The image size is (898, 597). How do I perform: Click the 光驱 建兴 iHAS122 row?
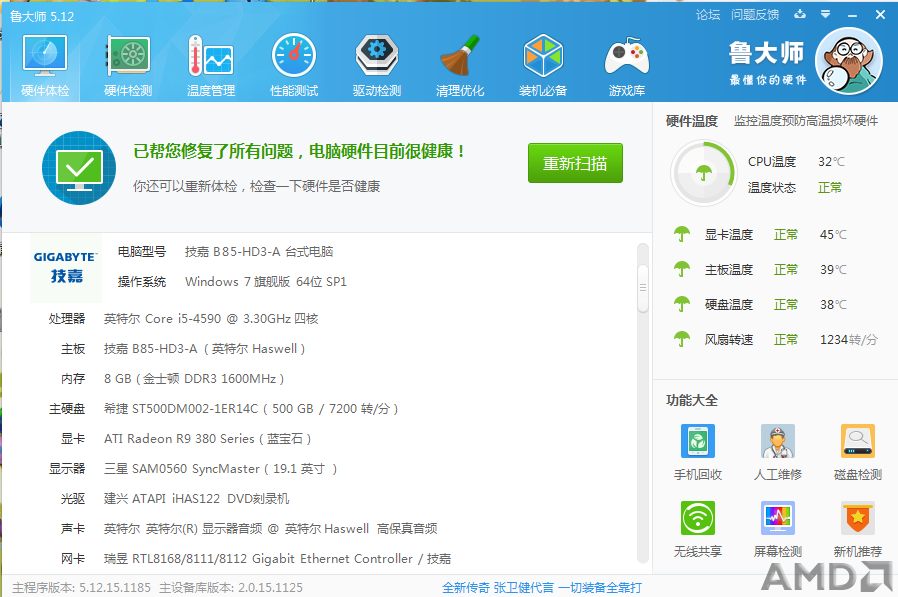click(175, 498)
